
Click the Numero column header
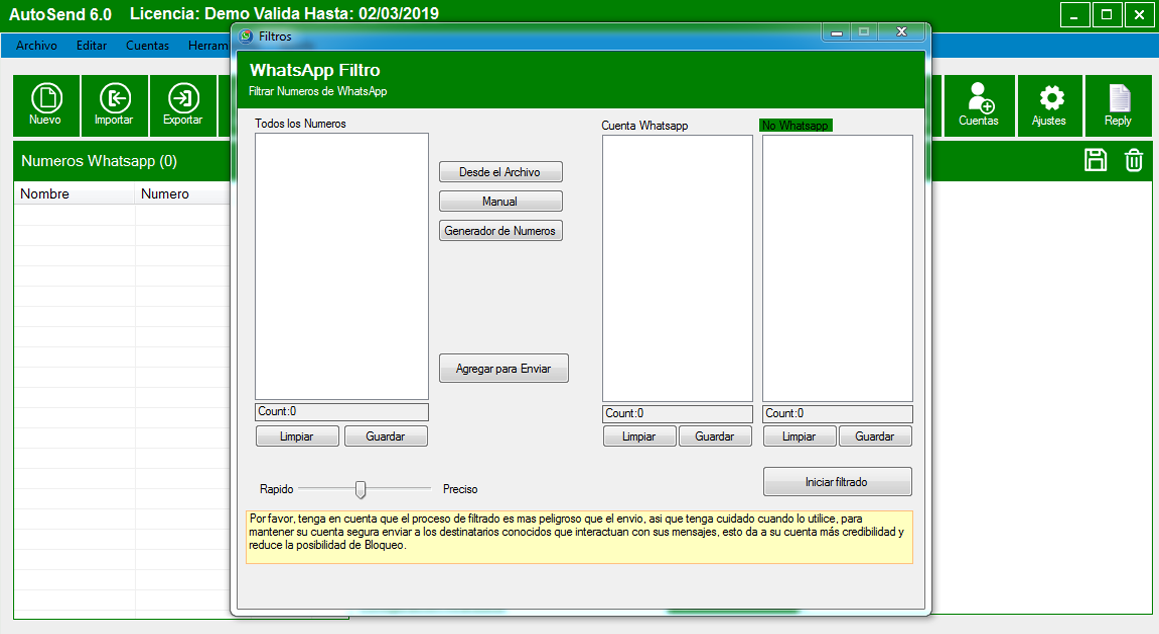[183, 194]
